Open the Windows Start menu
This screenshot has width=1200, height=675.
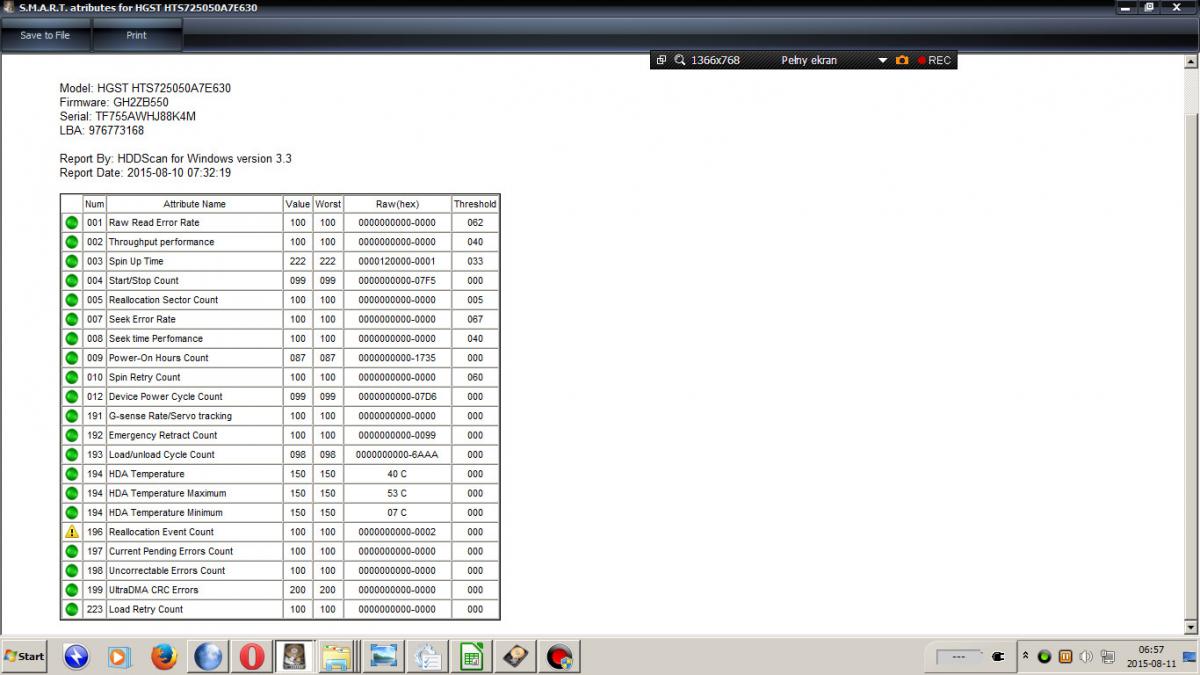[25, 656]
